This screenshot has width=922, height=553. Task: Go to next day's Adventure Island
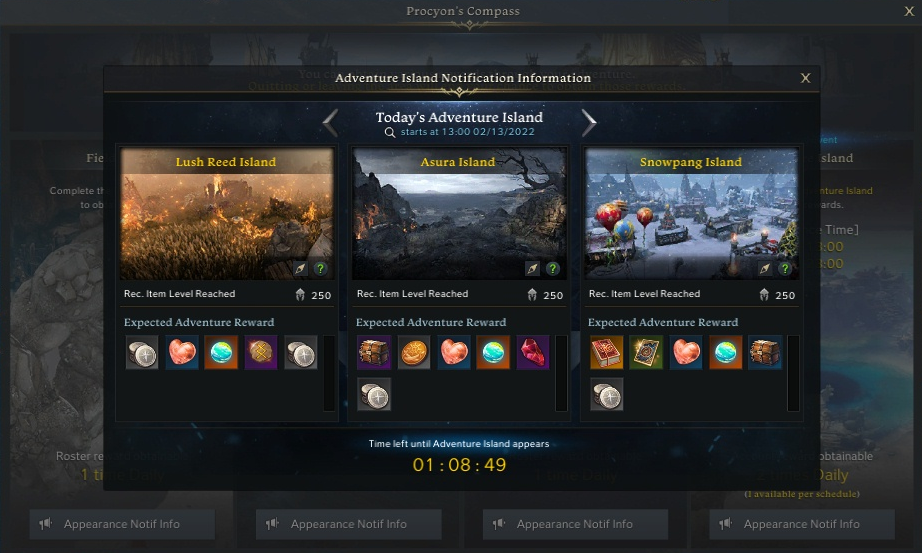point(589,122)
